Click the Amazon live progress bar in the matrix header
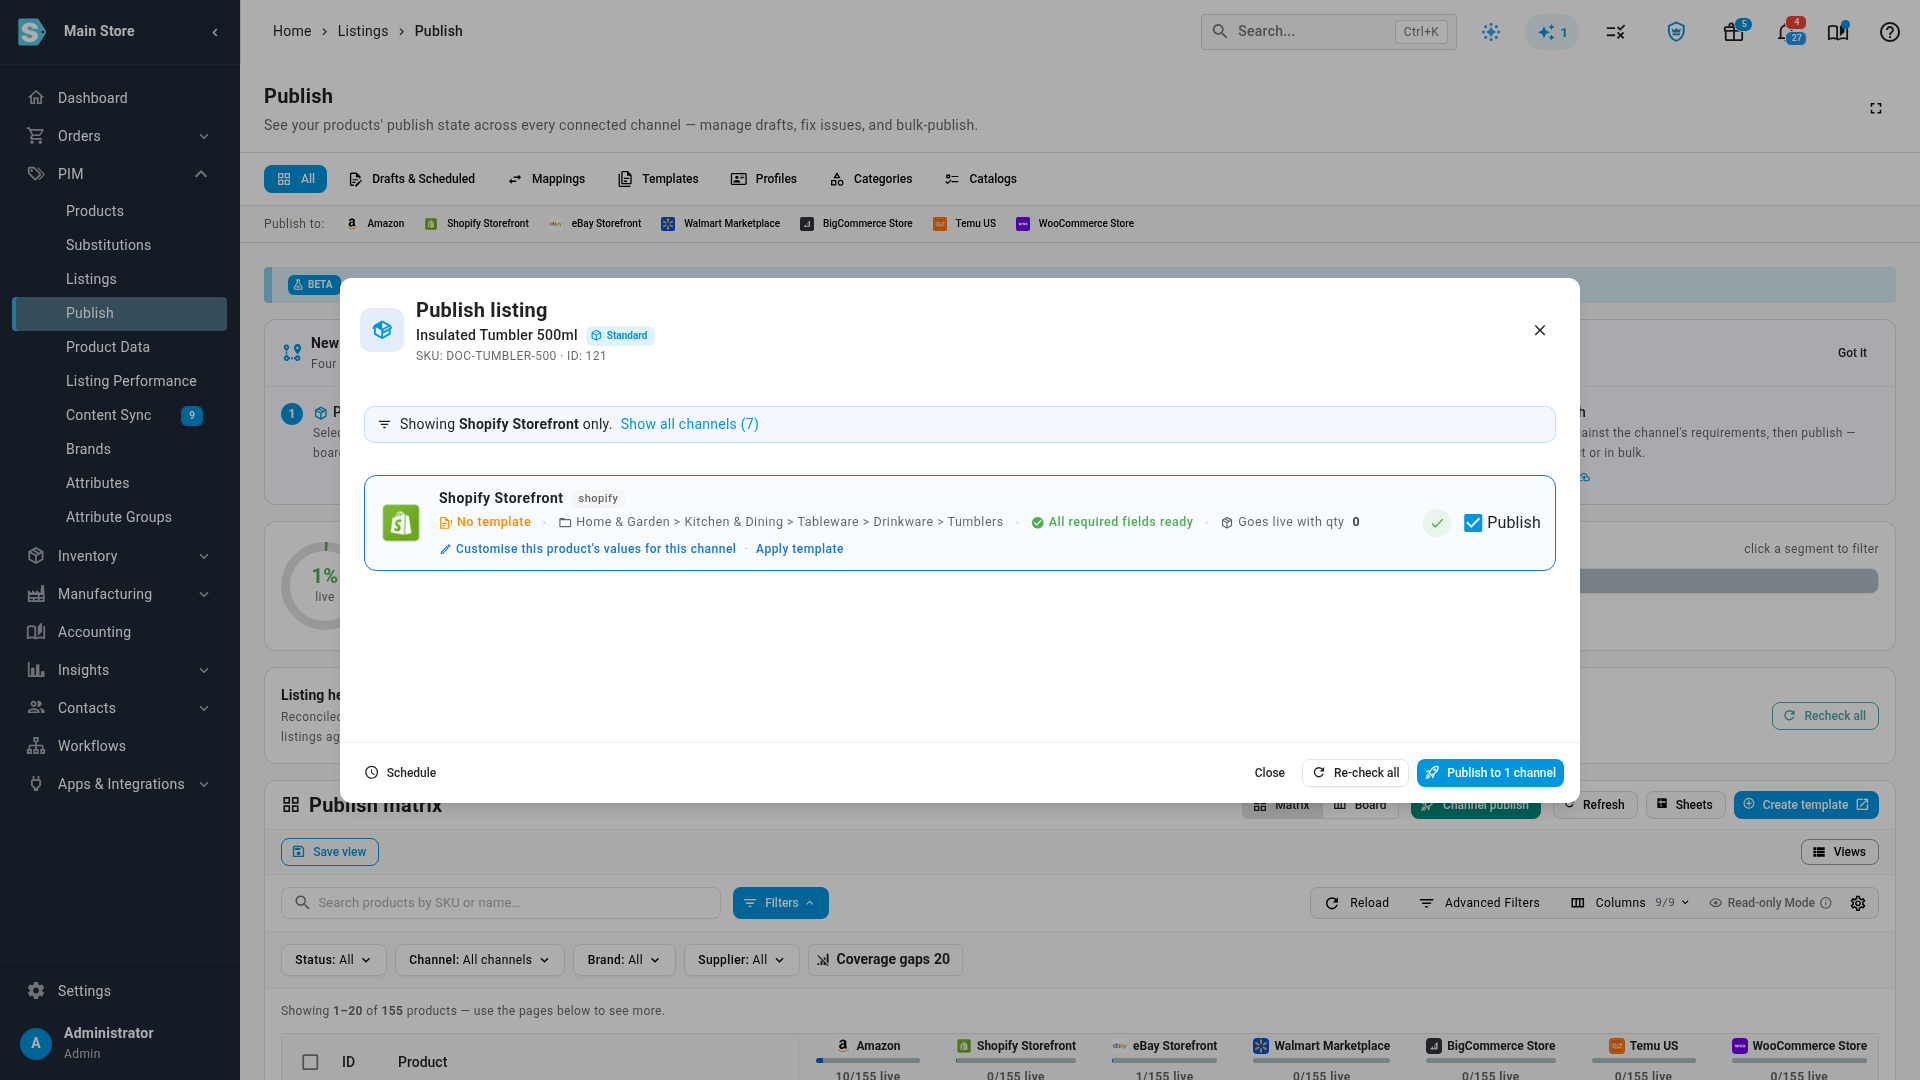1920x1080 pixels. pos(867,1061)
